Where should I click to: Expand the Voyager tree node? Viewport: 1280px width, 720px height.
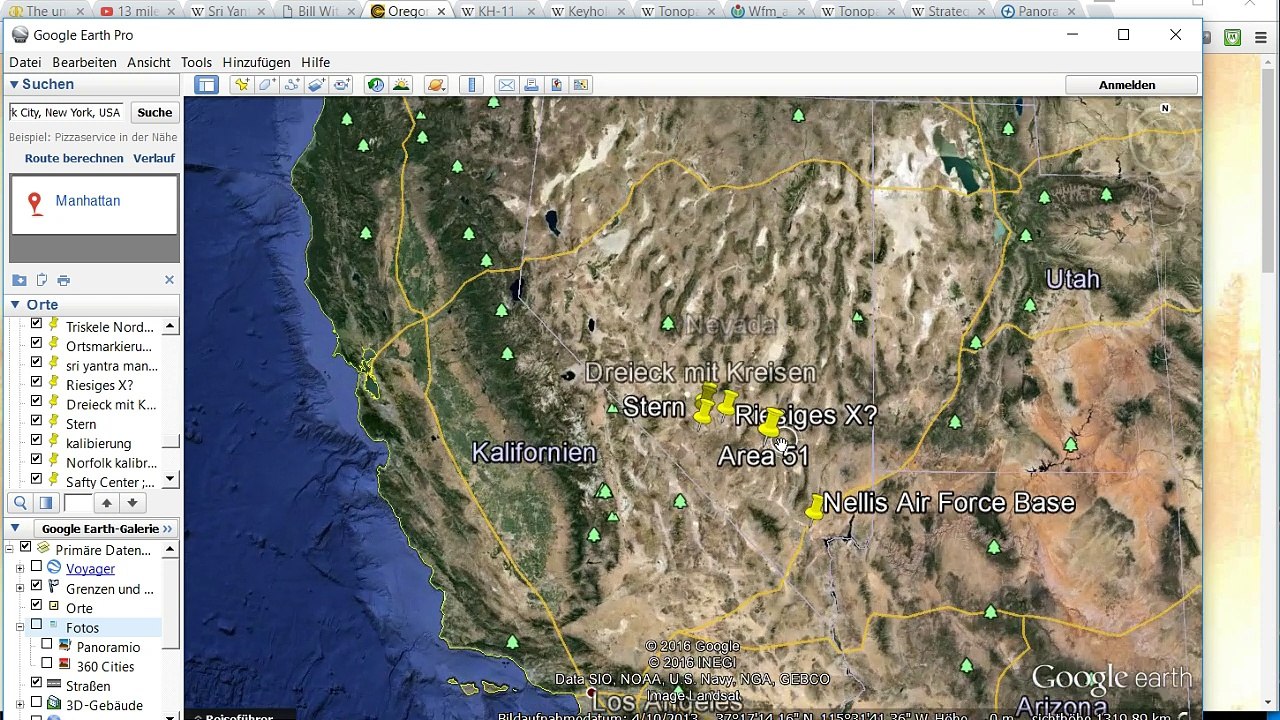20,568
